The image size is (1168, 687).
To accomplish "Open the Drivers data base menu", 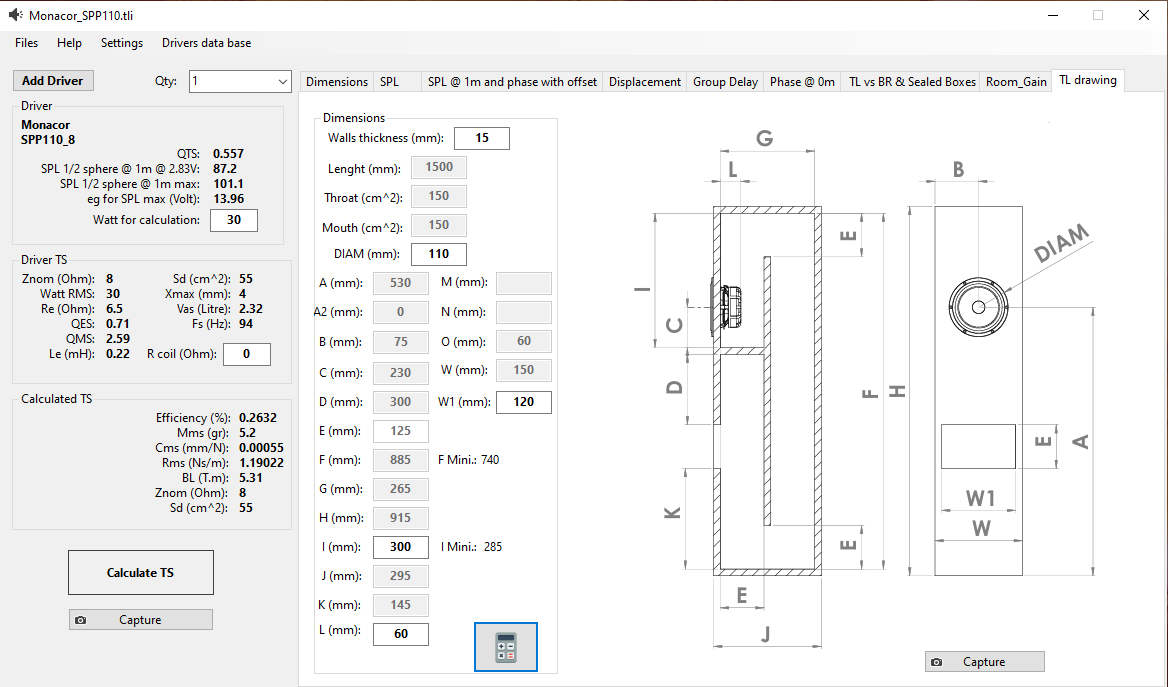I will point(206,43).
